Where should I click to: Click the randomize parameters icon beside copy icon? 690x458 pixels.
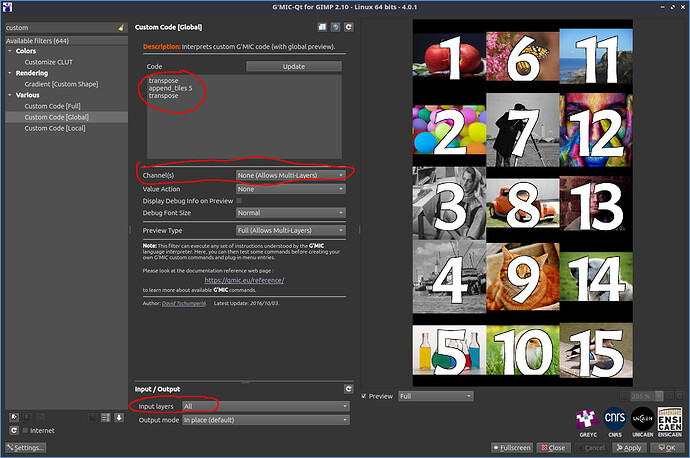(x=335, y=27)
